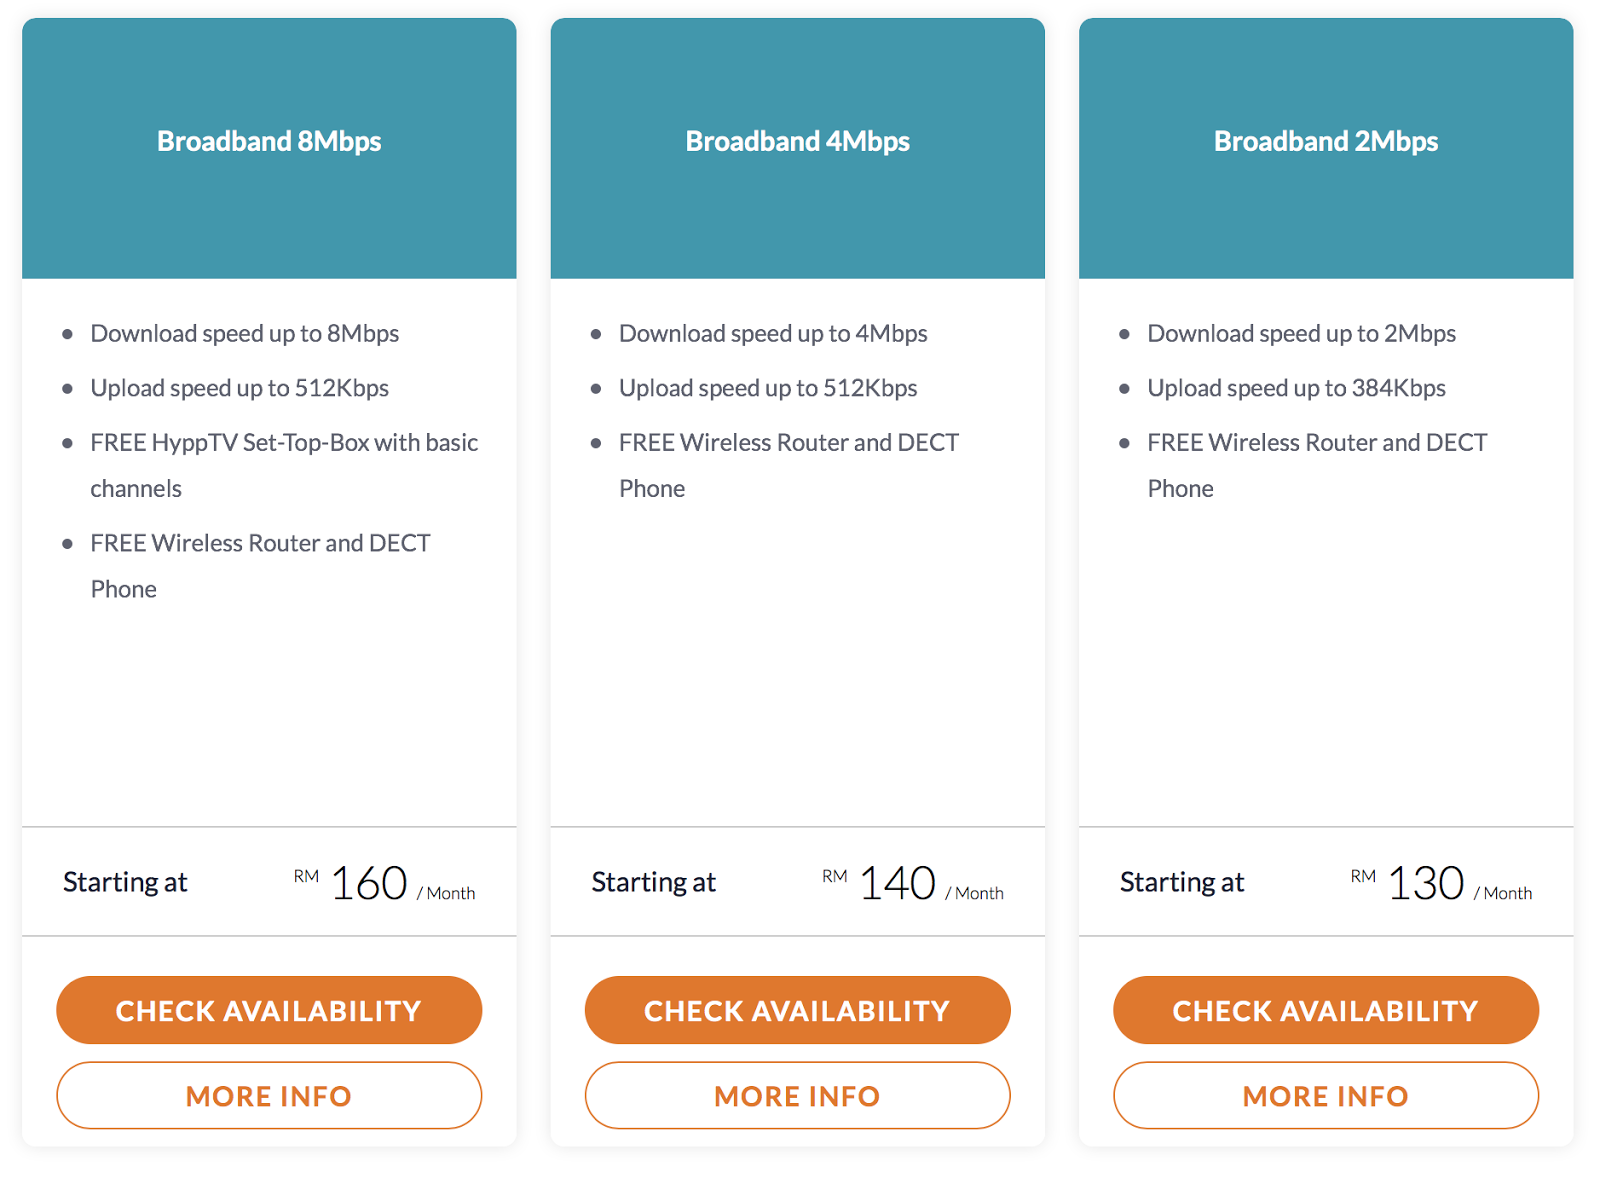View More Info on the 4Mbps plan
Screen dimensions: 1600x1184
pos(797,1096)
